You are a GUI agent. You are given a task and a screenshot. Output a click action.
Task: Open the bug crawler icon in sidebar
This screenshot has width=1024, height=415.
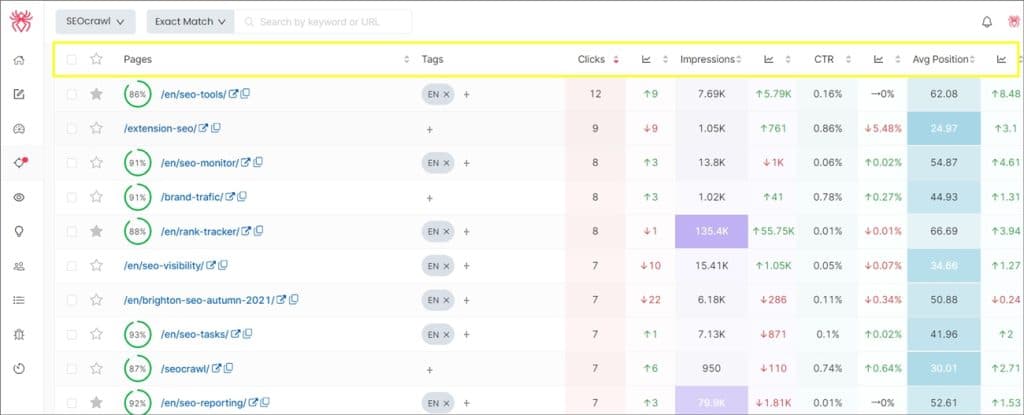point(19,334)
